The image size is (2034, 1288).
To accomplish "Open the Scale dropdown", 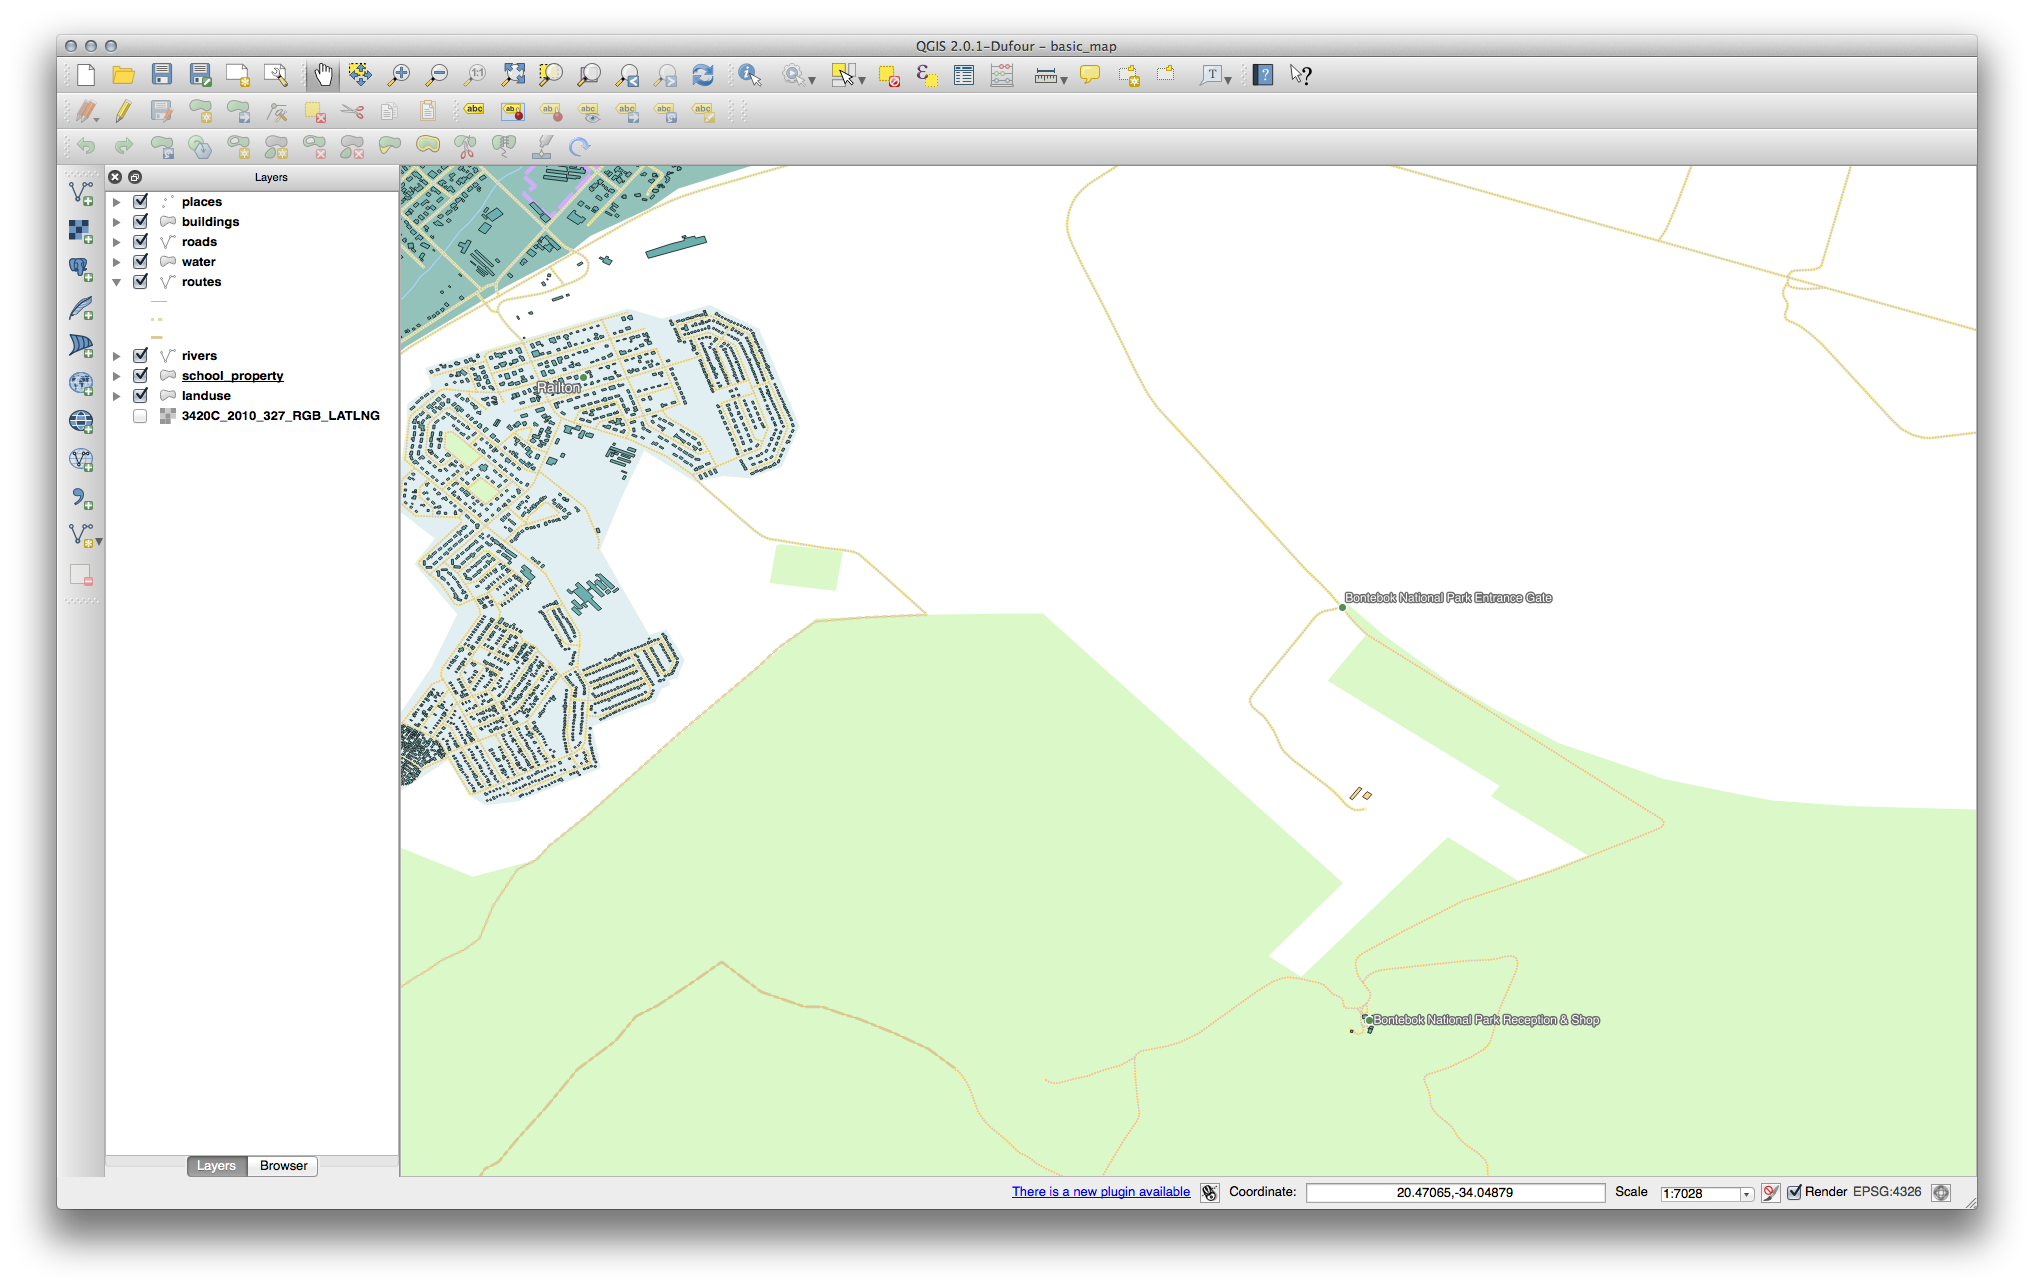I will [x=1746, y=1194].
